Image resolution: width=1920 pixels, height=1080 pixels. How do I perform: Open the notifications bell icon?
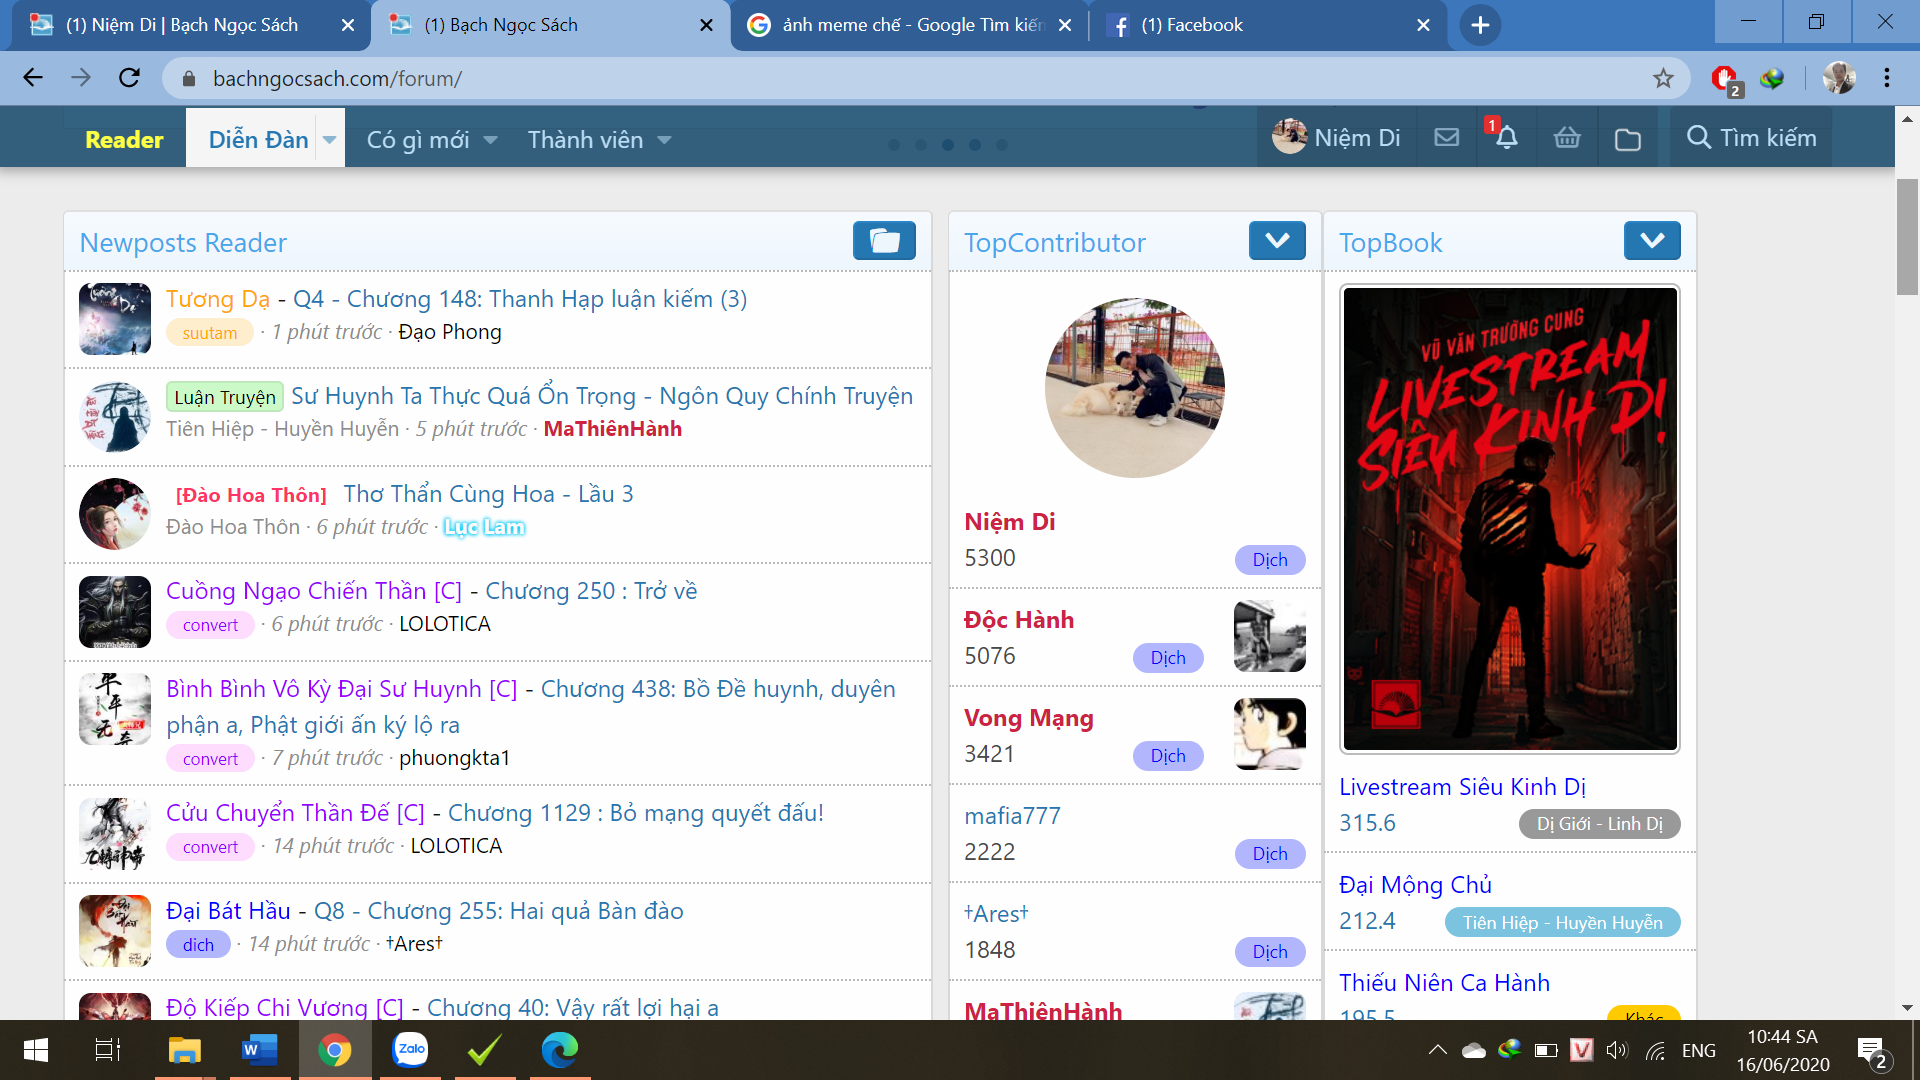point(1506,138)
